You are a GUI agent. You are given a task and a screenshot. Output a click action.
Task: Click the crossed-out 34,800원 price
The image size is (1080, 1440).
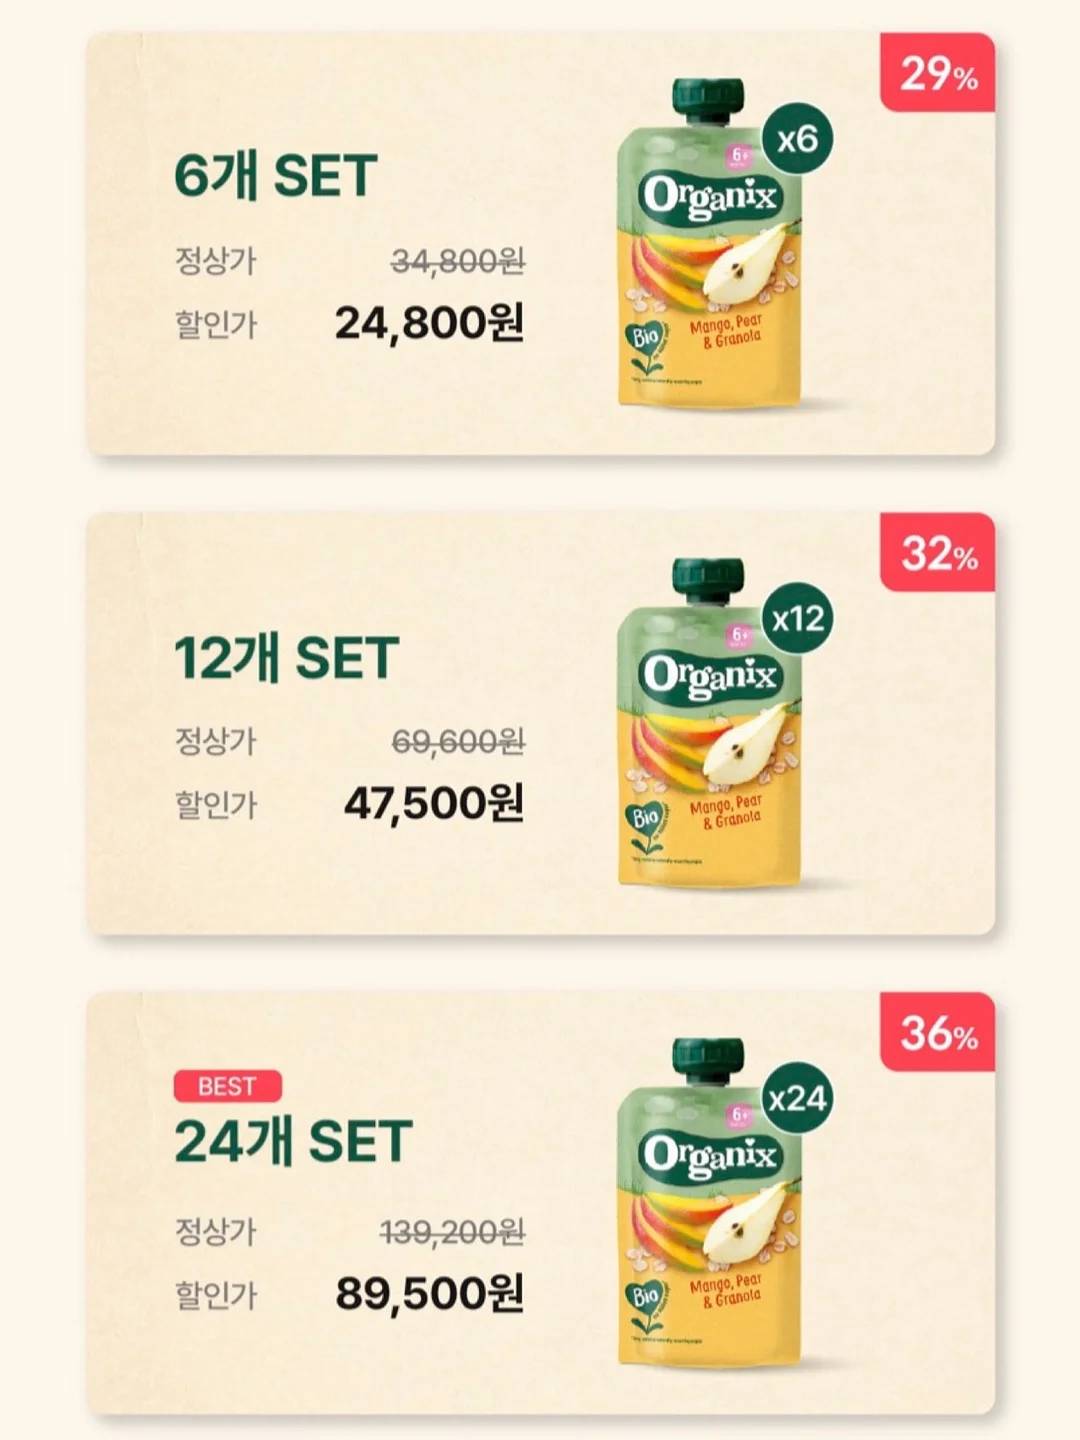pos(458,261)
